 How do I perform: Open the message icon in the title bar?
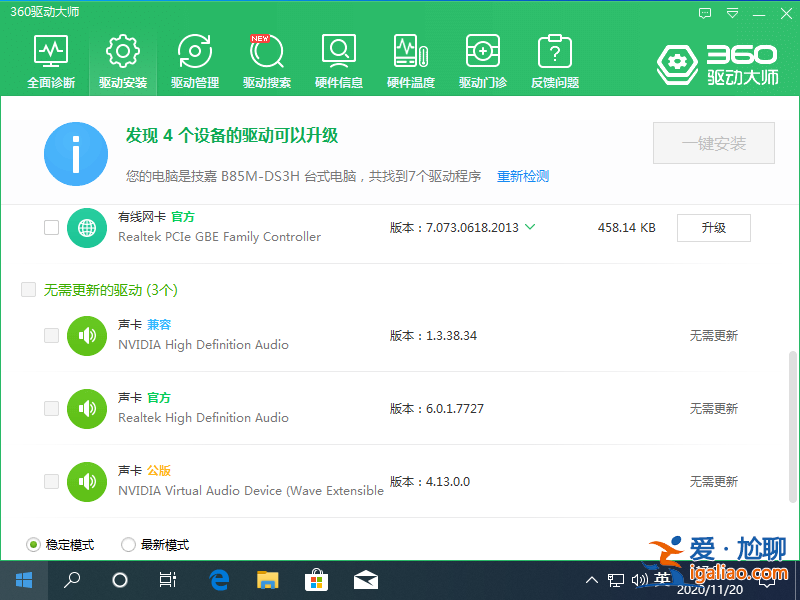(x=705, y=12)
